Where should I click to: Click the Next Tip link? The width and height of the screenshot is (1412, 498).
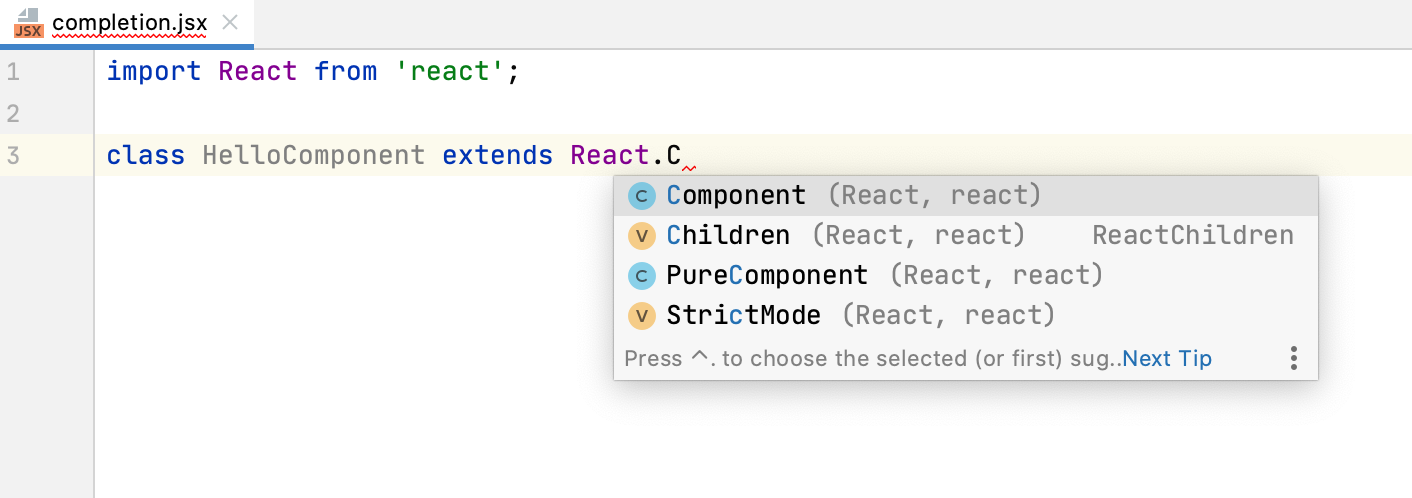point(1167,358)
